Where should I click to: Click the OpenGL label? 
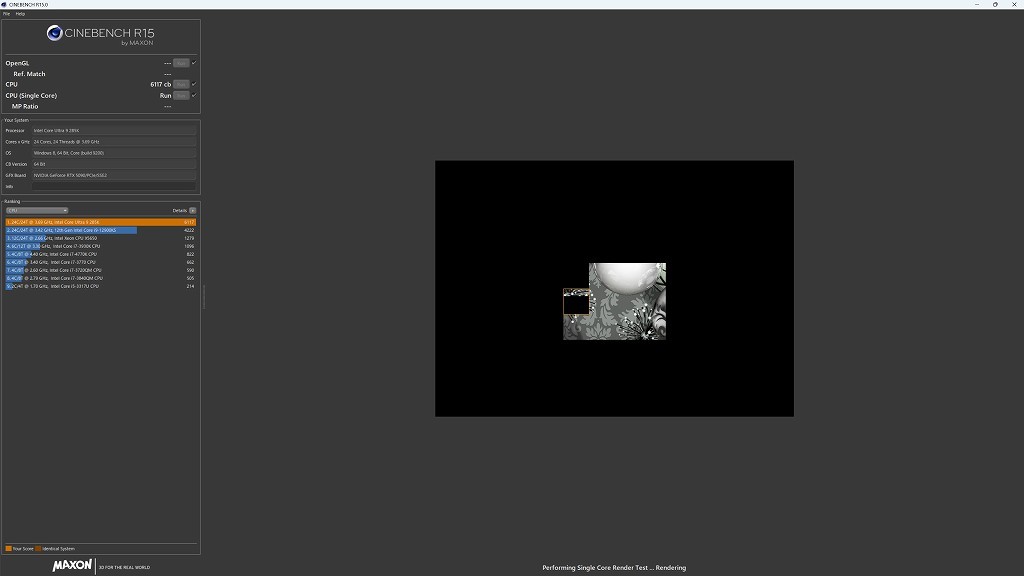17,63
